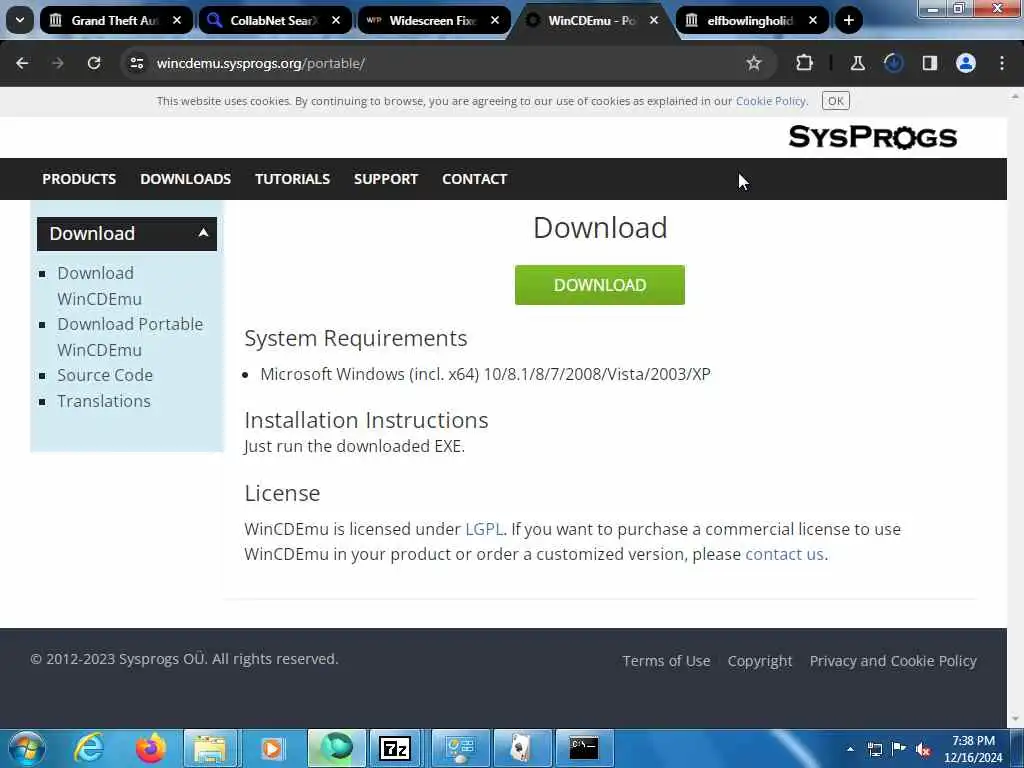
Task: Open Privacy and Cookie Policy link
Action: (893, 661)
